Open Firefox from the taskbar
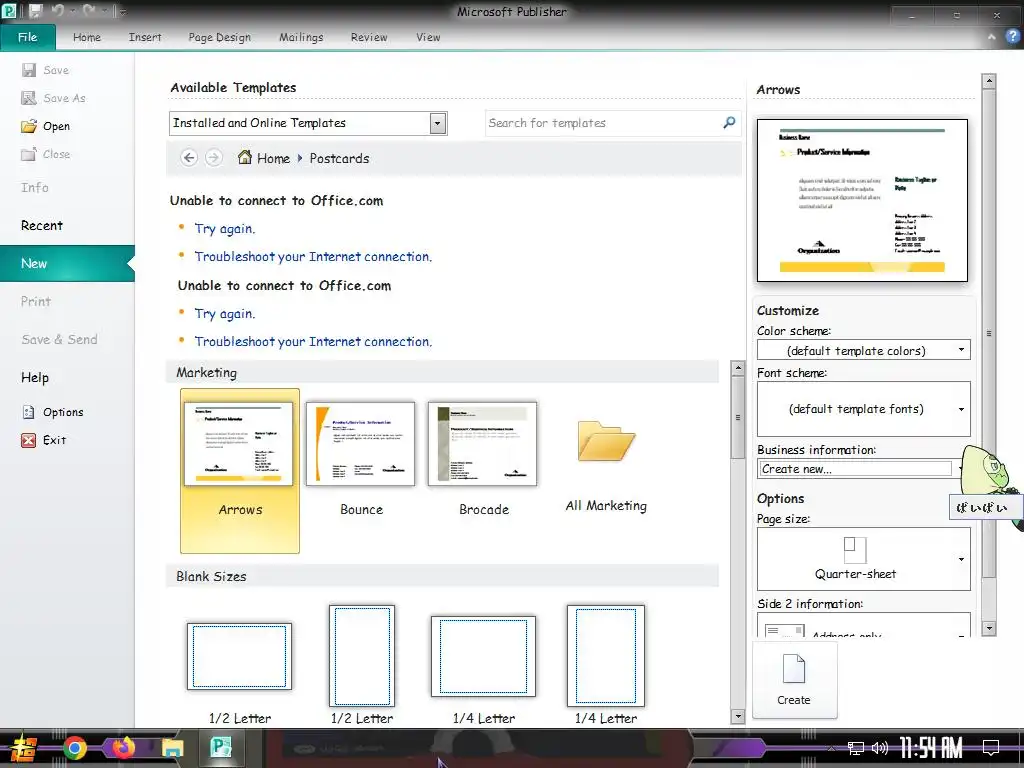The height and width of the screenshot is (768, 1024). point(123,748)
